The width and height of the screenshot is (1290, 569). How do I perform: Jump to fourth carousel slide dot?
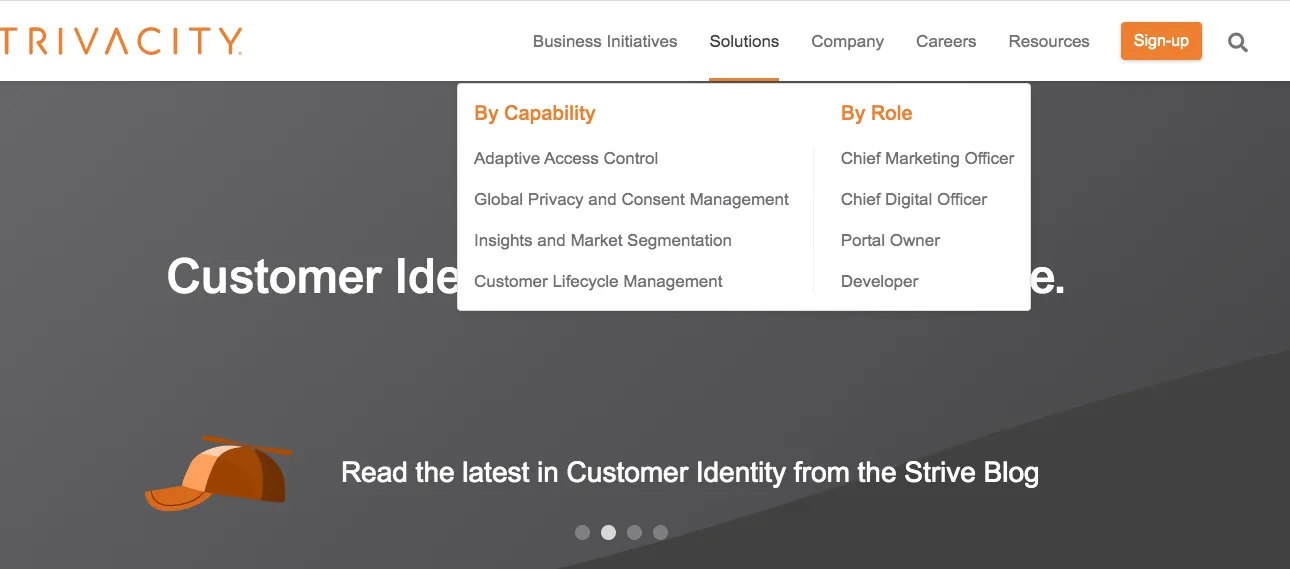tap(660, 533)
